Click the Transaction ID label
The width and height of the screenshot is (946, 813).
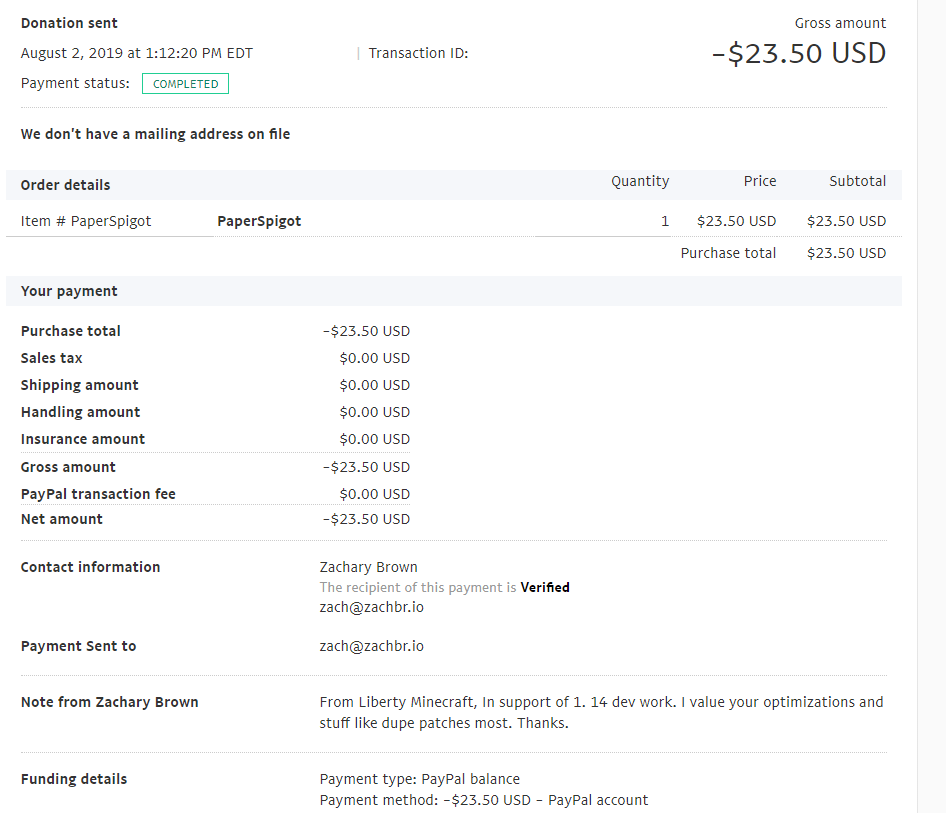(x=418, y=53)
